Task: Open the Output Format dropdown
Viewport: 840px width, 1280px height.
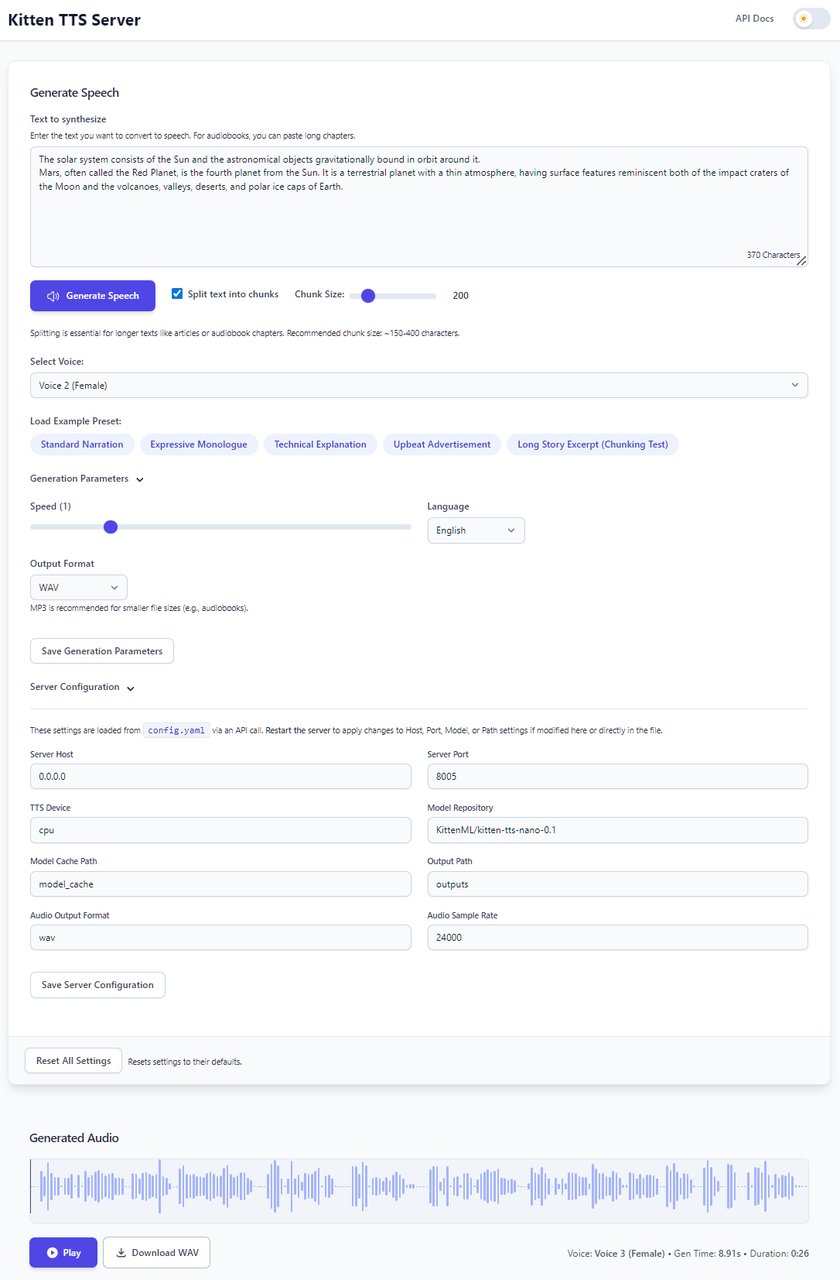Action: [78, 587]
